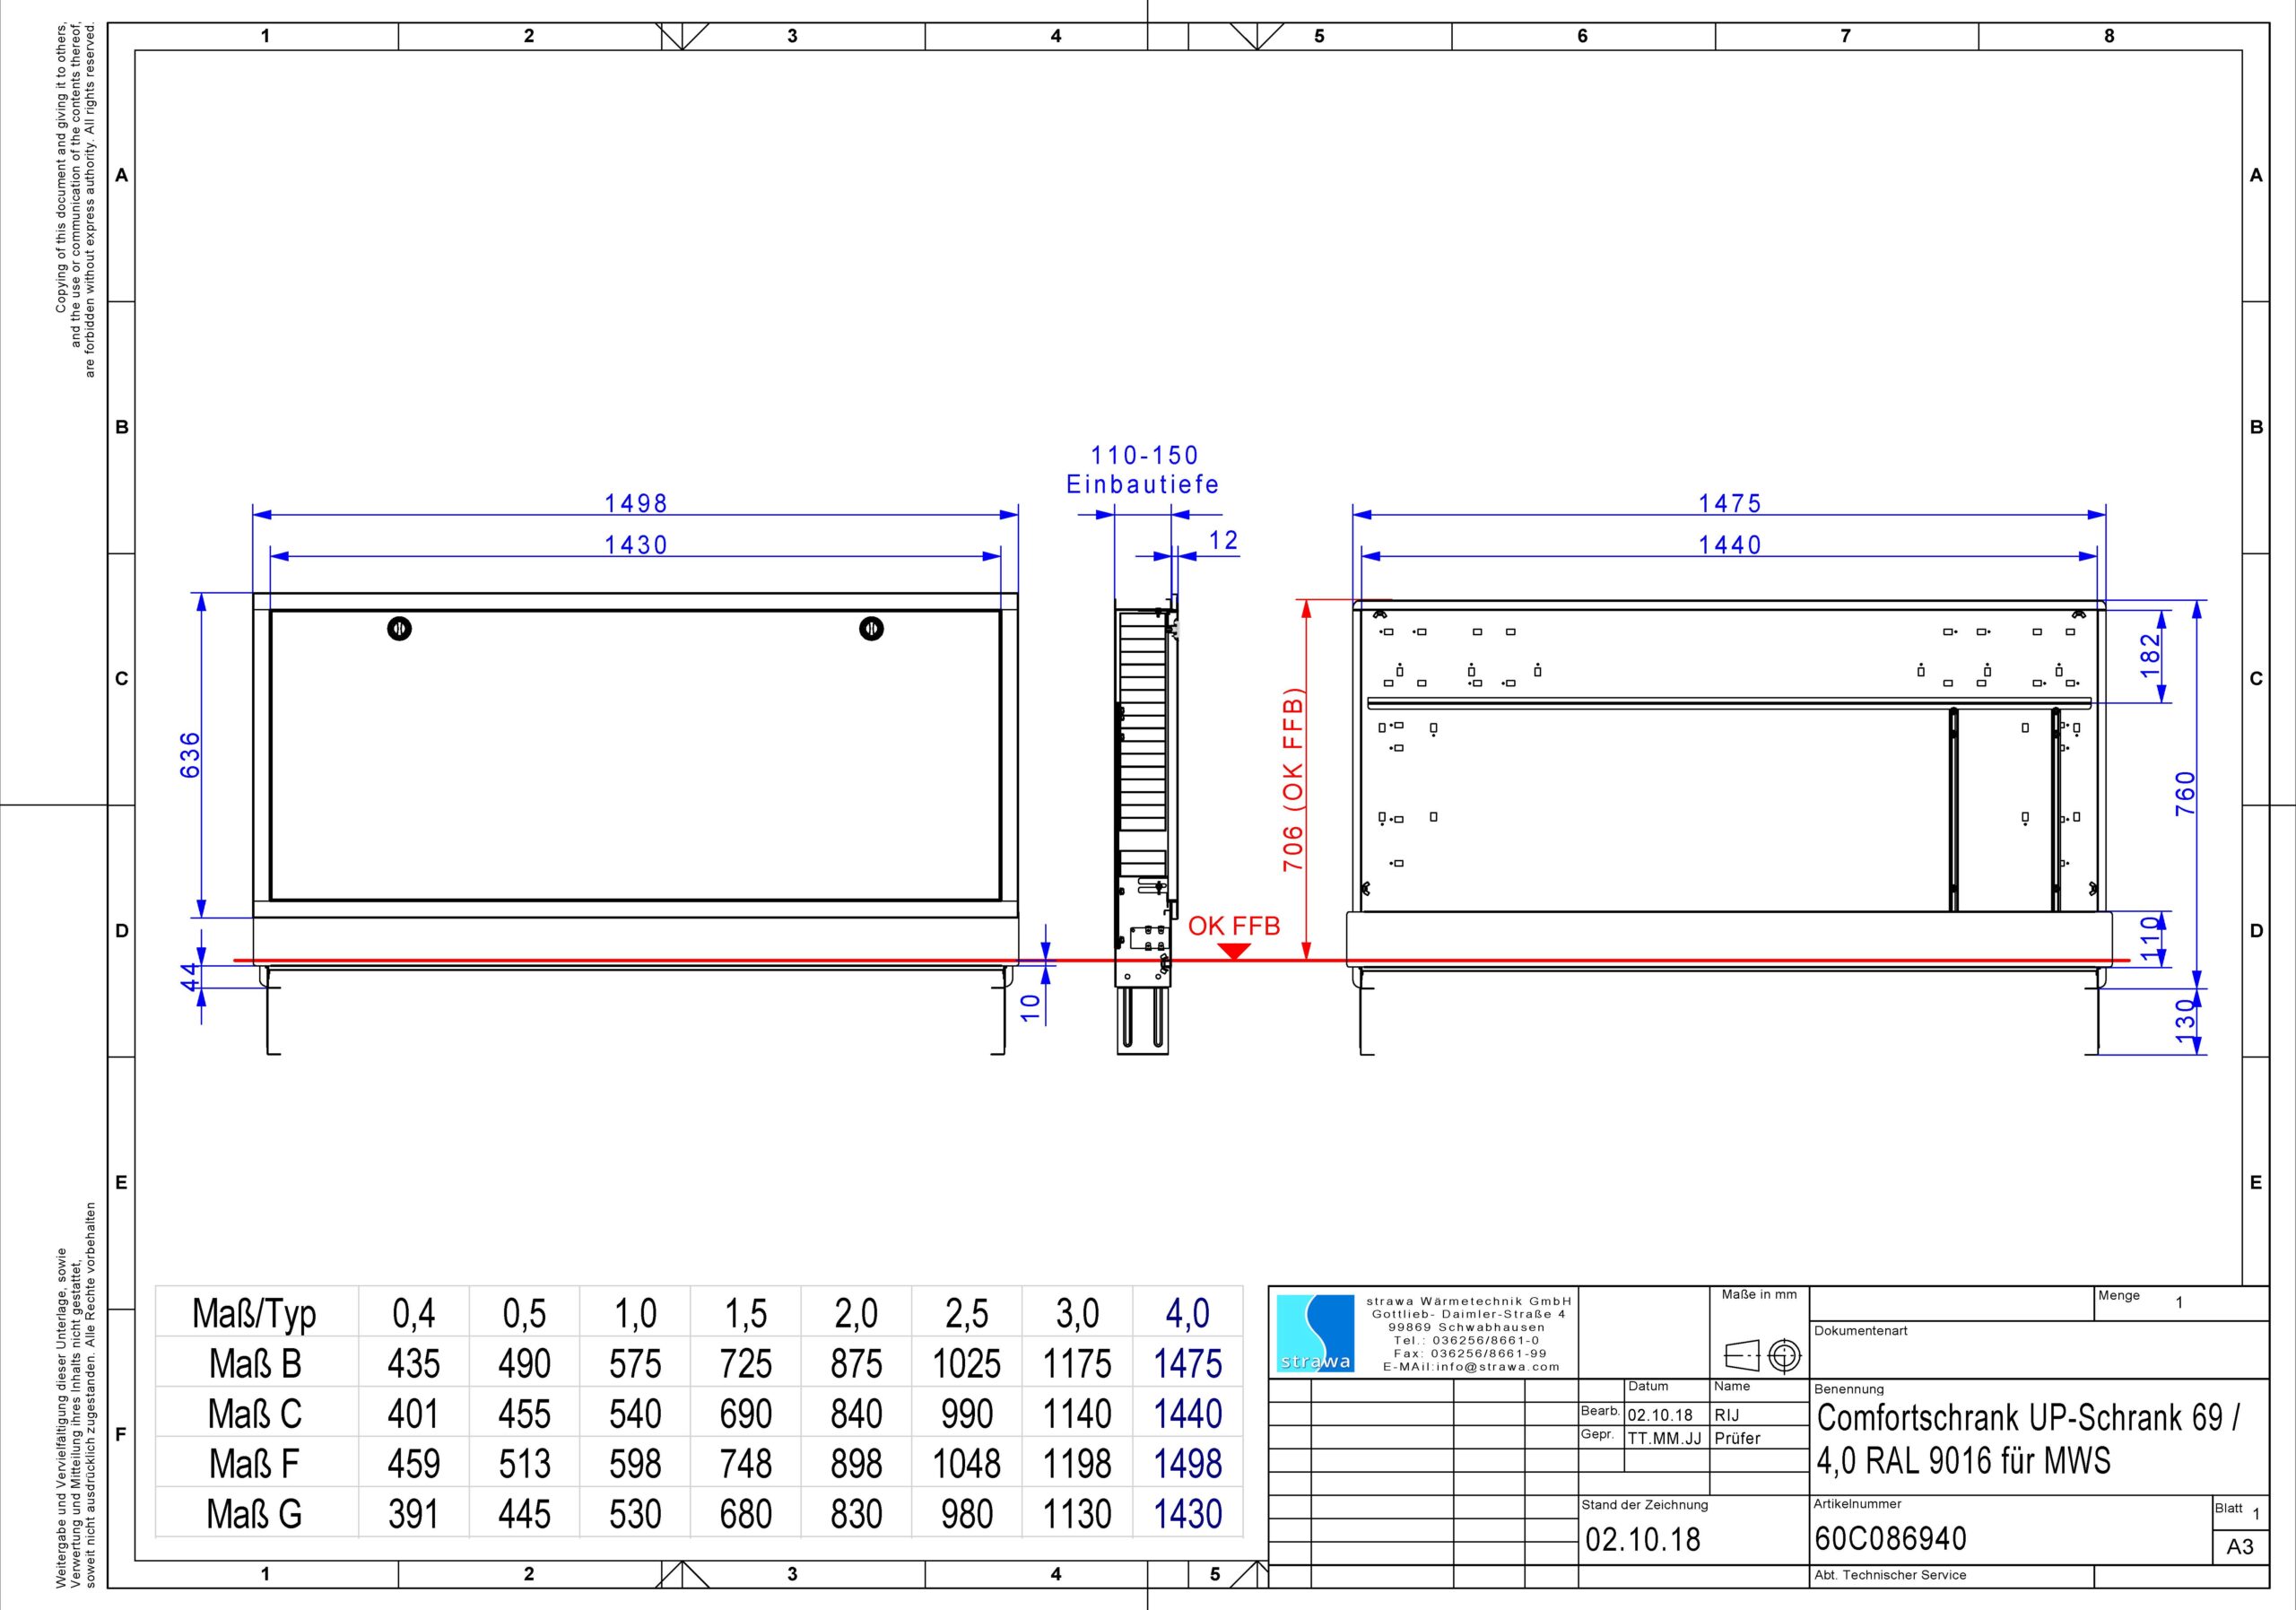
Task: Select the '2,5' type column header
Action: click(x=967, y=1314)
